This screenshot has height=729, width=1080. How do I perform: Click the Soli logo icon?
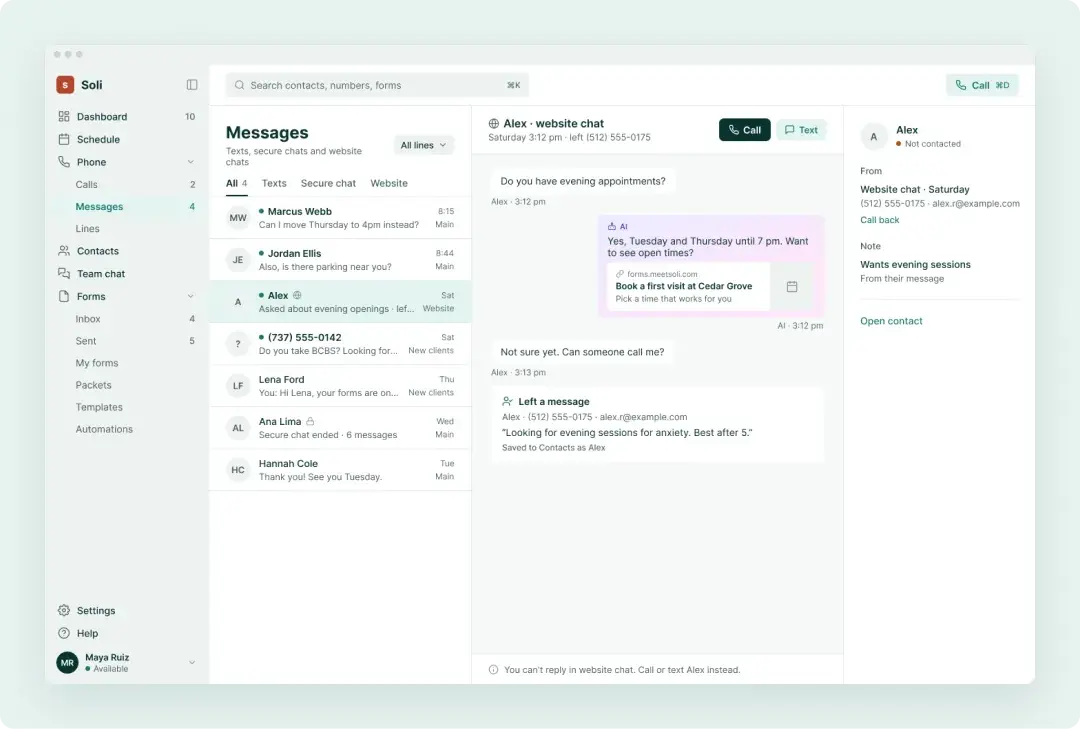(65, 85)
